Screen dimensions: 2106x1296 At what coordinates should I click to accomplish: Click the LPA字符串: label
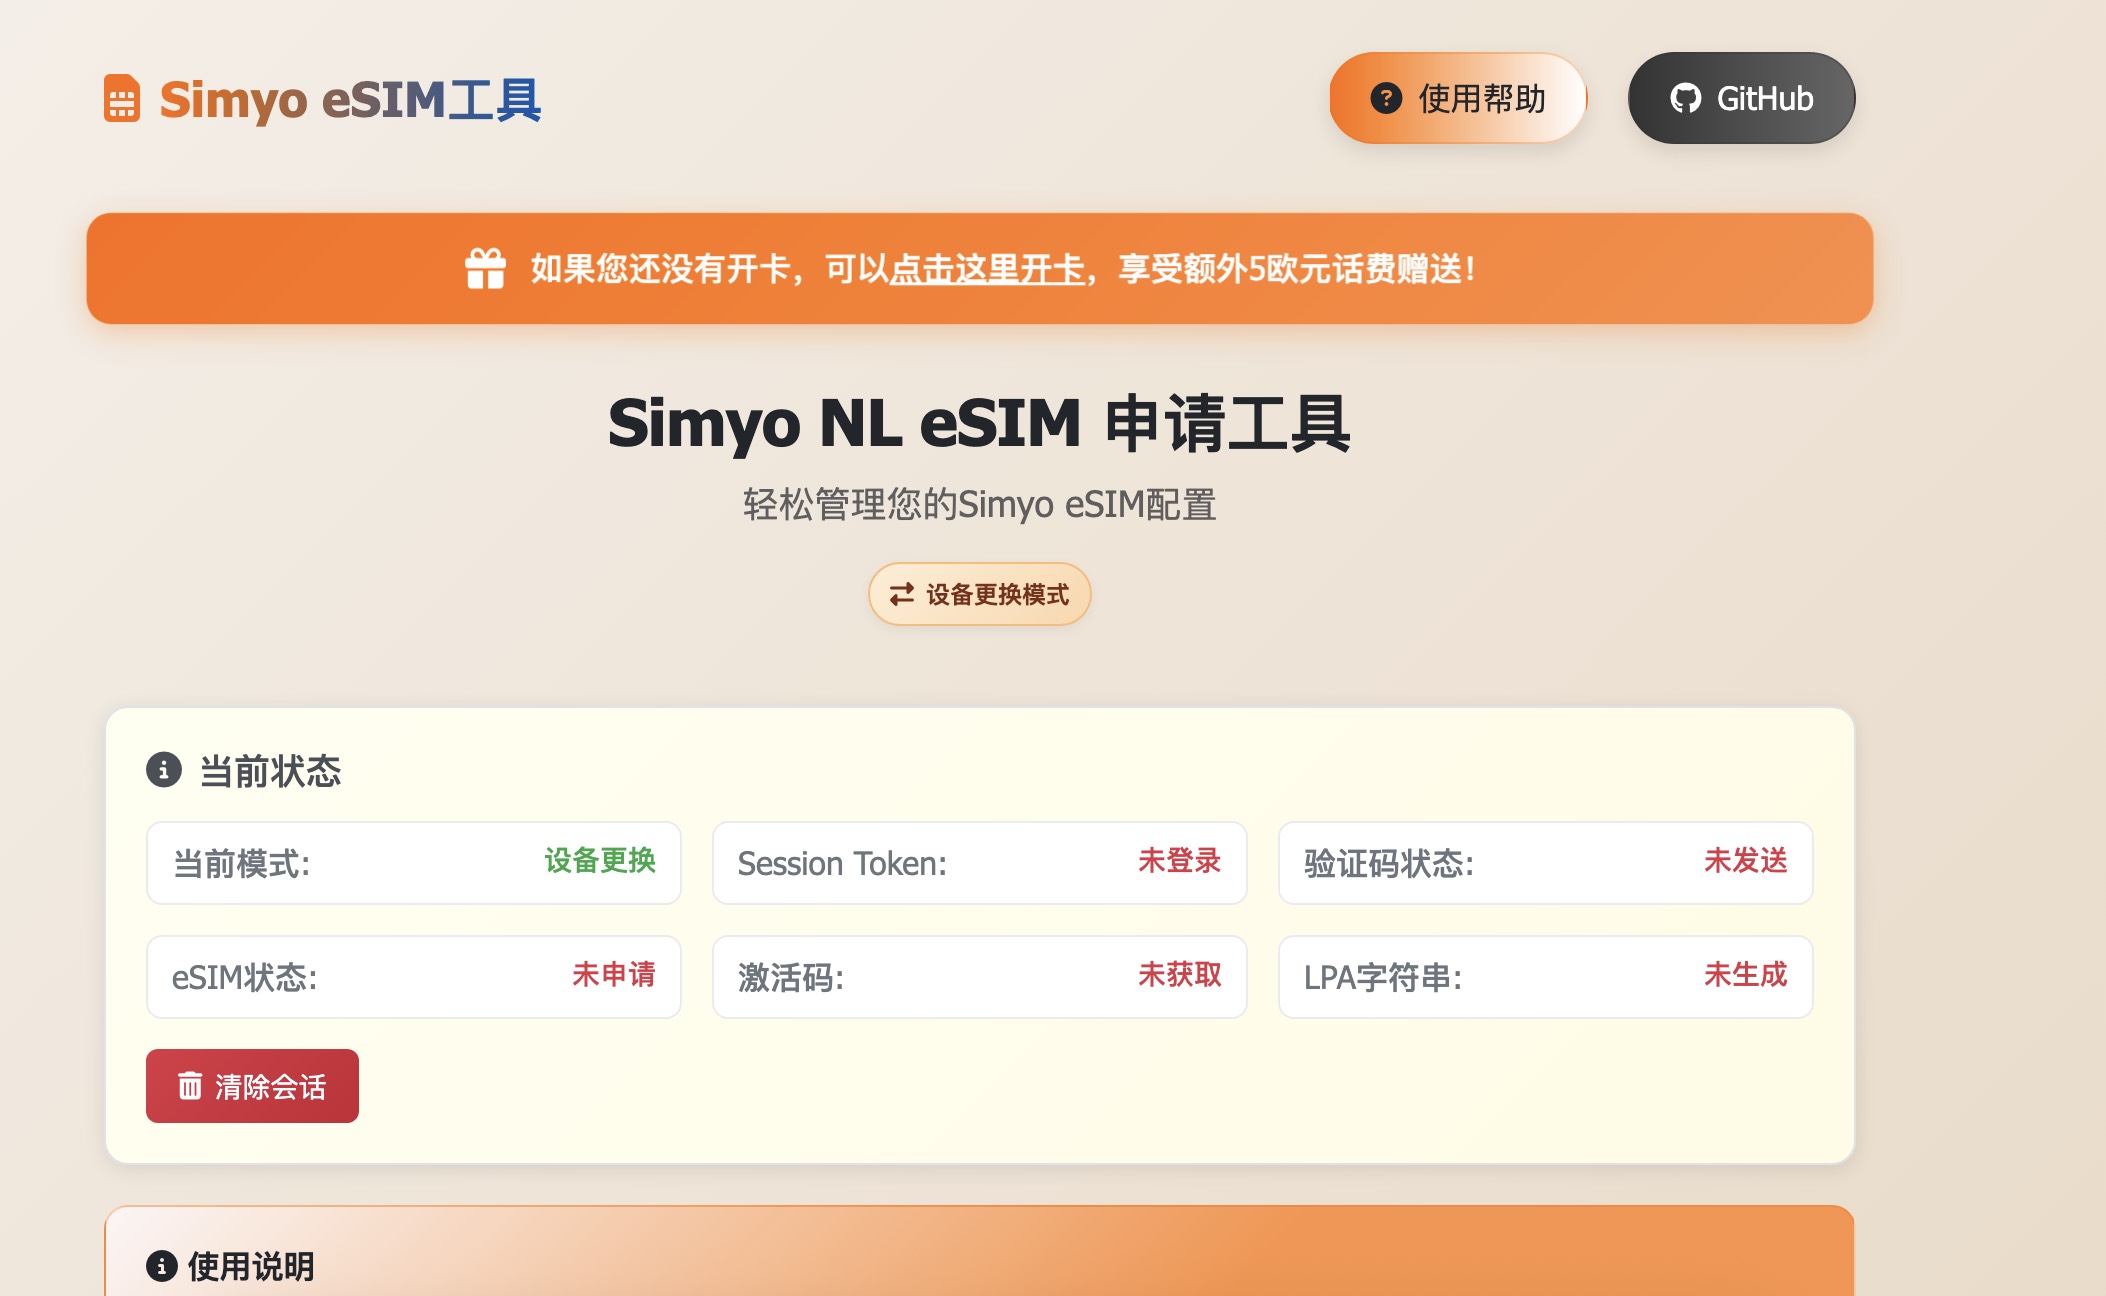(x=1383, y=977)
